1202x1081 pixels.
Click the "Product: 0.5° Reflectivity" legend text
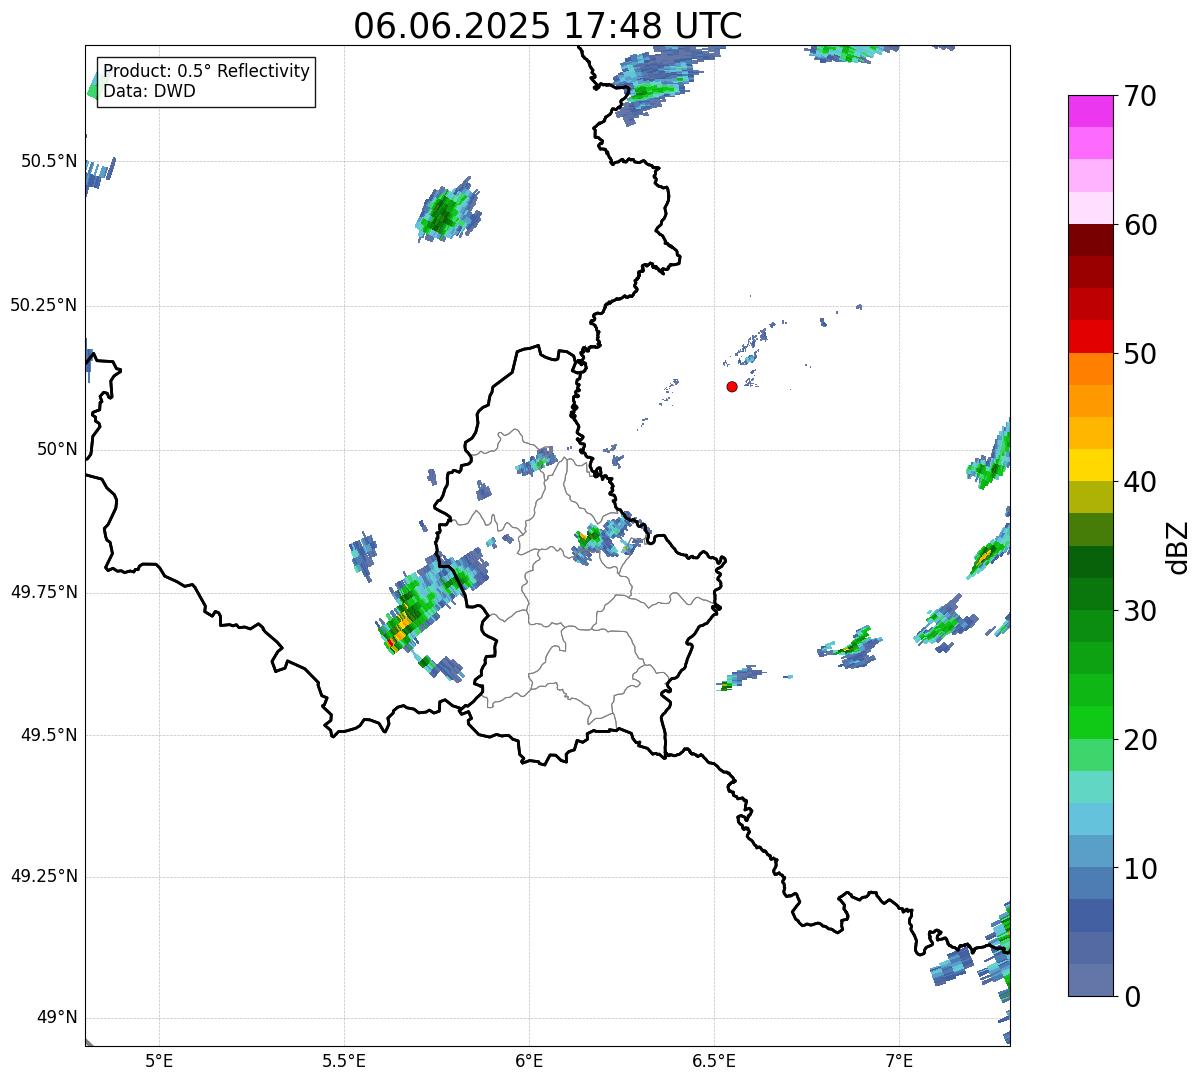(x=207, y=72)
